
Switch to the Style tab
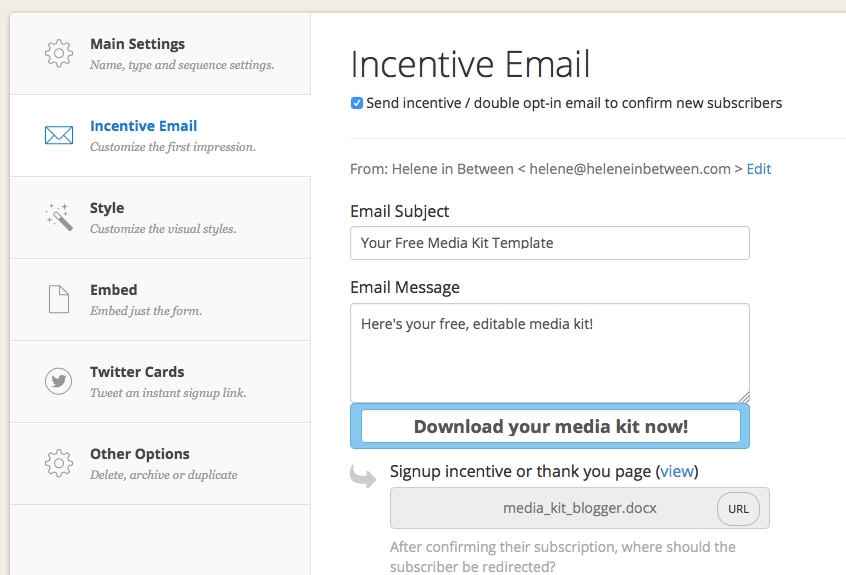[160, 217]
